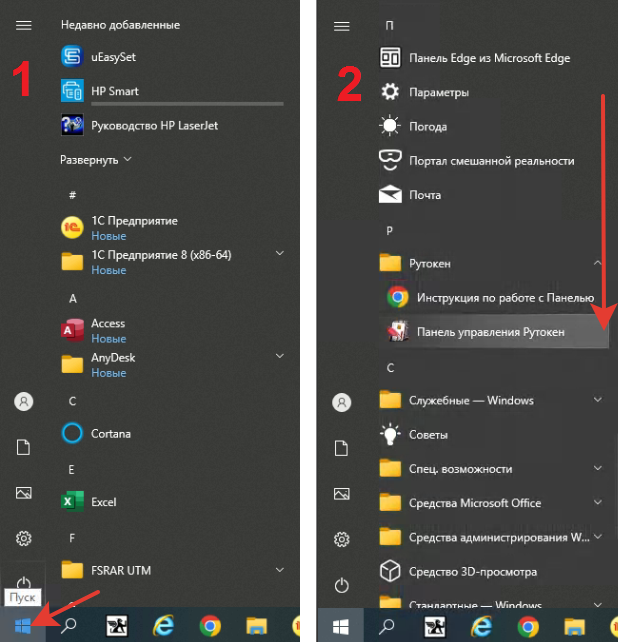Open settings gear in left Start sidebar
Image resolution: width=618 pixels, height=642 pixels.
tap(23, 538)
